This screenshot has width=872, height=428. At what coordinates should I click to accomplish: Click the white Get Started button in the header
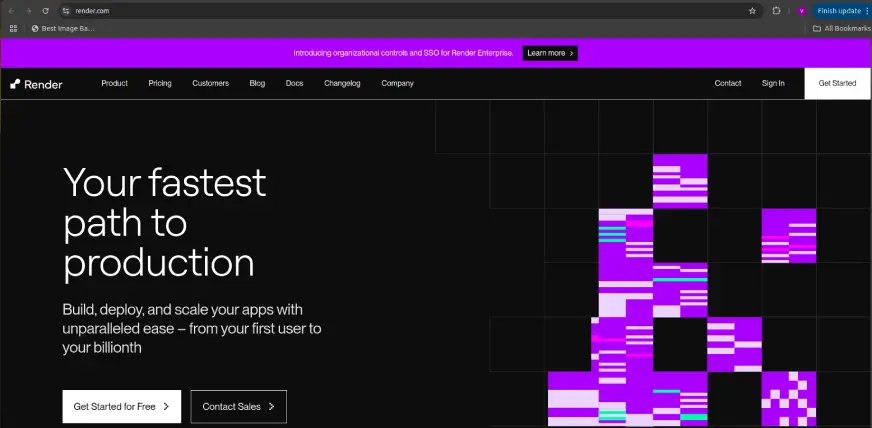pos(838,83)
